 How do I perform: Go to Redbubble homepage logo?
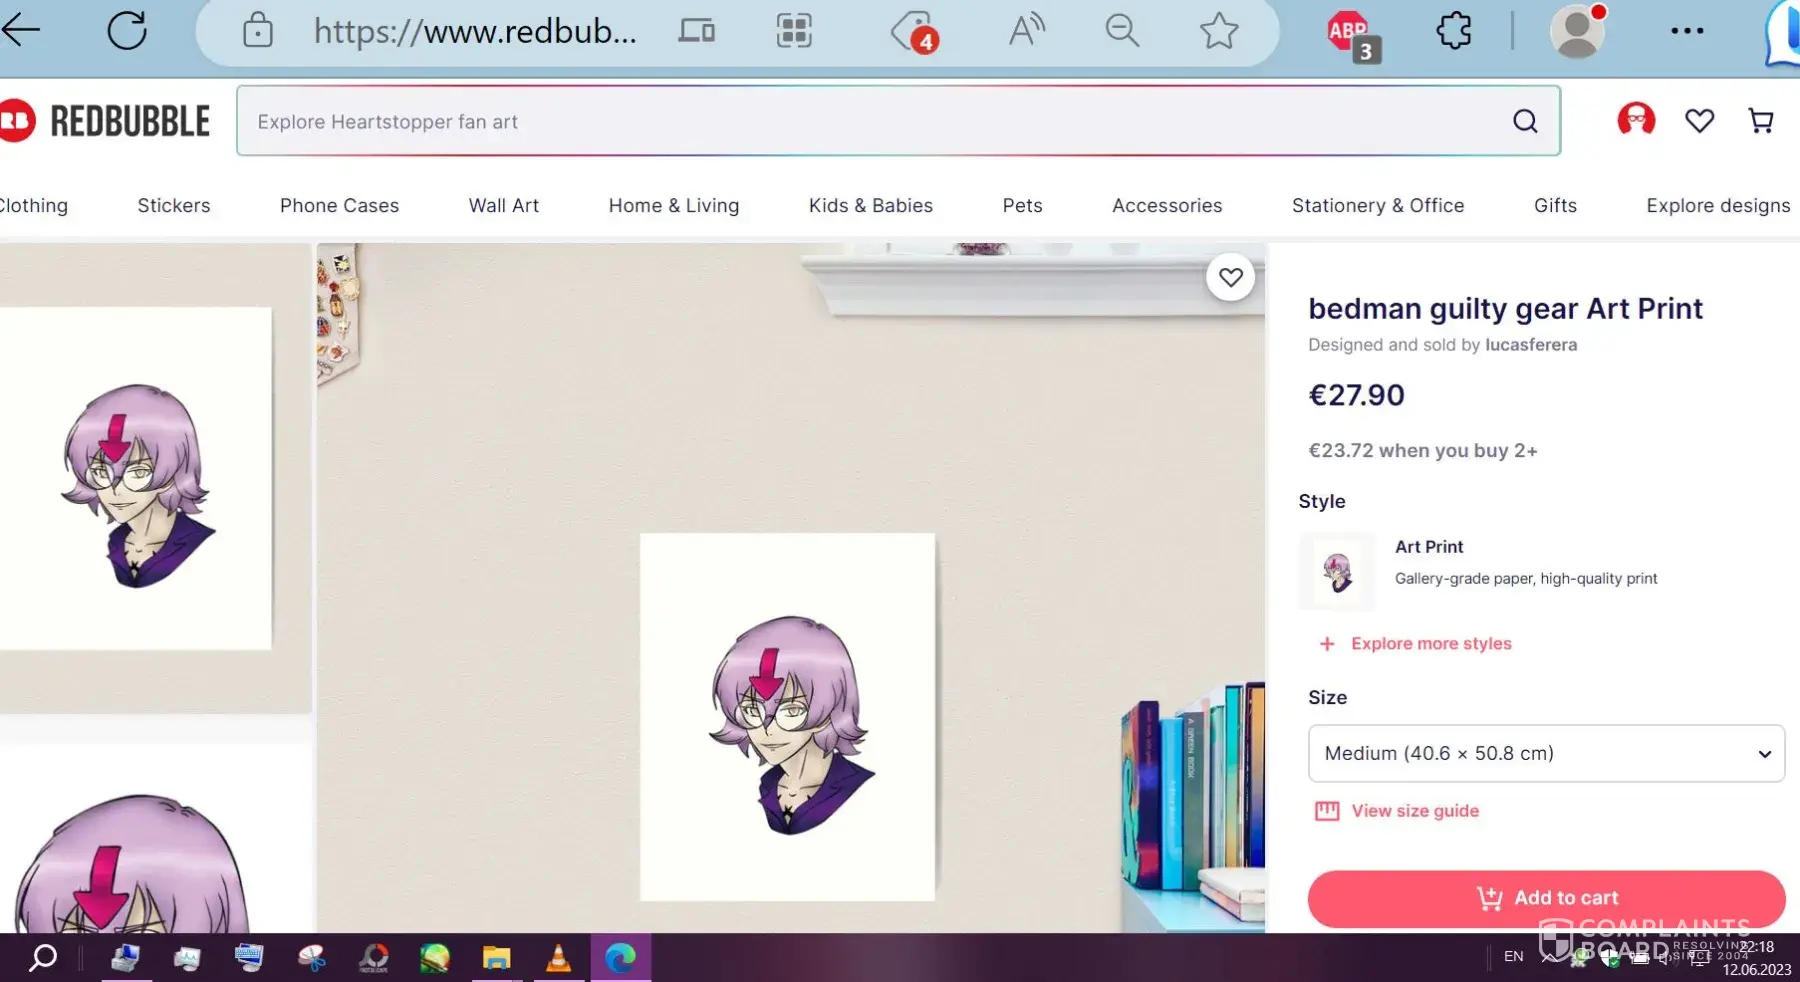[105, 121]
